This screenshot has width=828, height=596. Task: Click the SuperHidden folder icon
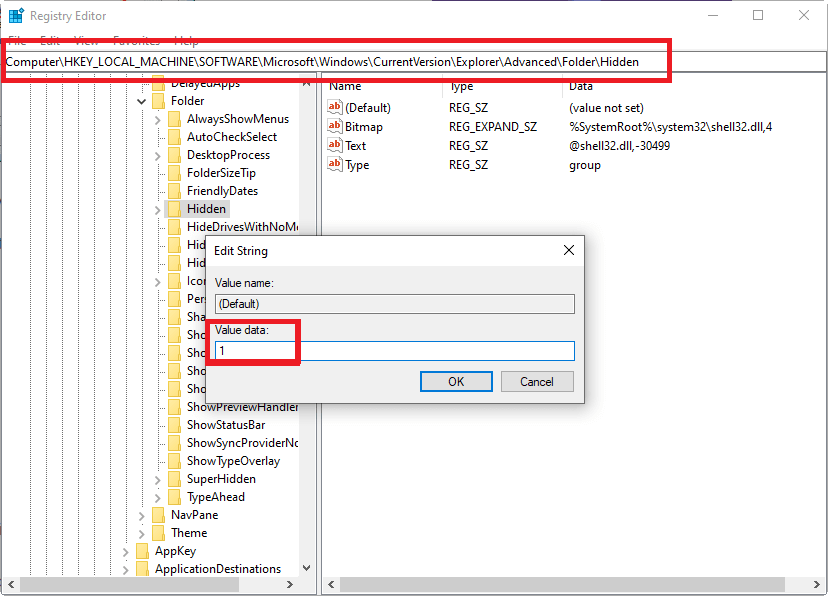tap(174, 479)
